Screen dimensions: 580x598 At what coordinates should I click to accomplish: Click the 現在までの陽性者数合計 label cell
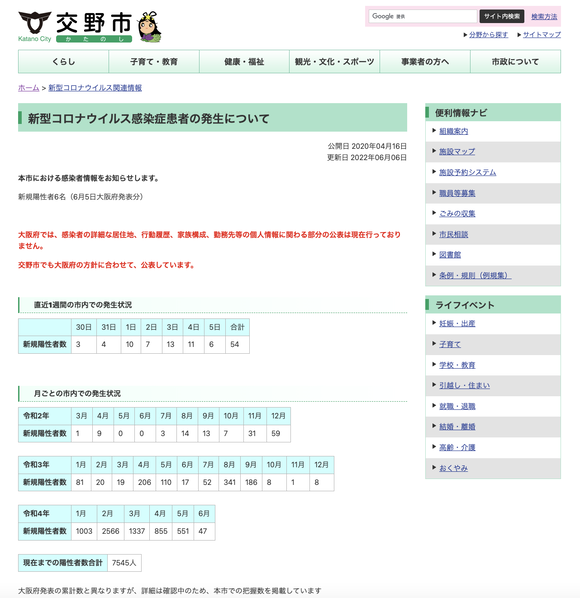pos(63,563)
